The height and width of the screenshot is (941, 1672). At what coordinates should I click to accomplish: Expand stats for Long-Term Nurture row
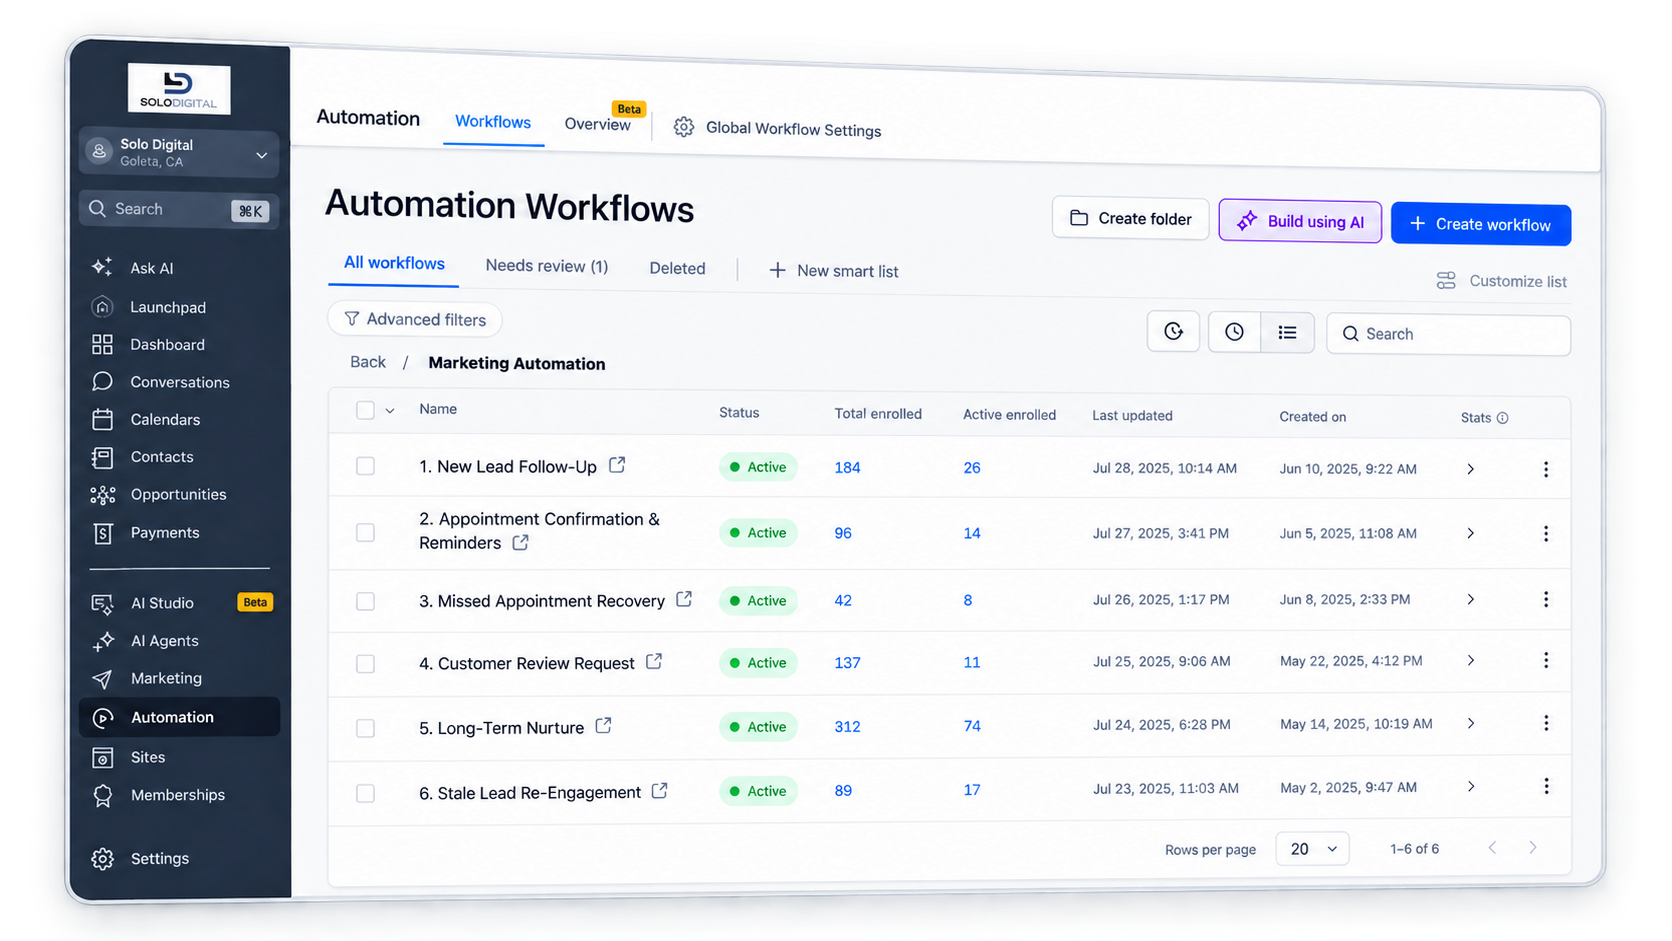coord(1470,724)
